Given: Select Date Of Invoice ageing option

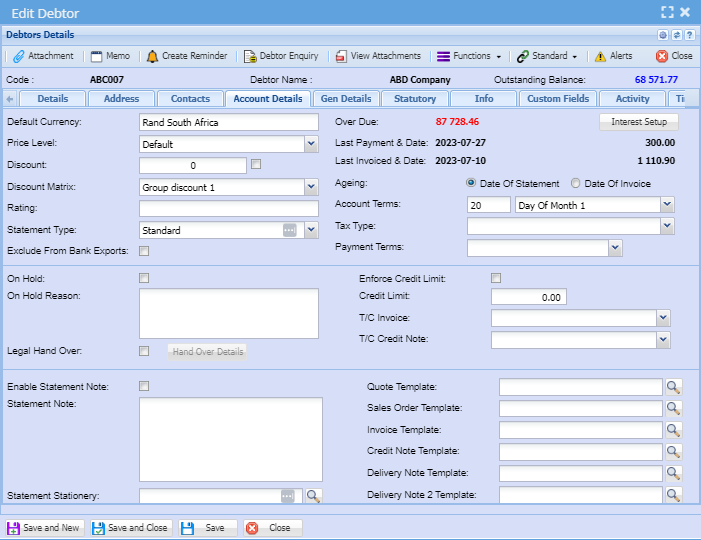Looking at the screenshot, I should (575, 183).
